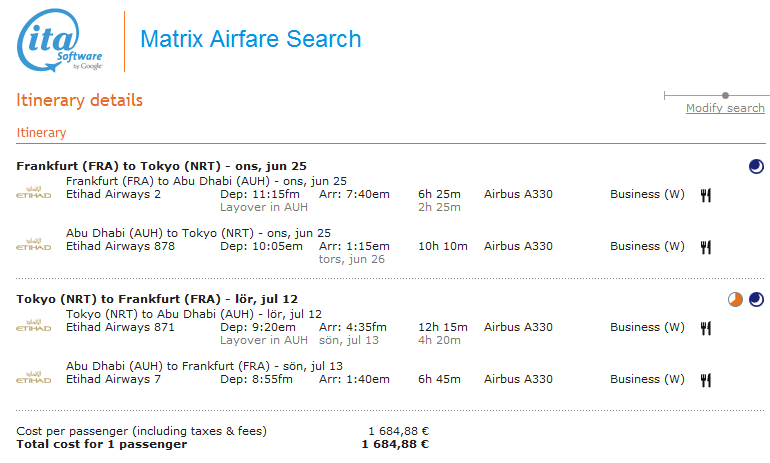Screen dimensions: 770x463
Task: Select the Frankfurt (FRA) to Tokyo (NRT) header
Action: (161, 165)
